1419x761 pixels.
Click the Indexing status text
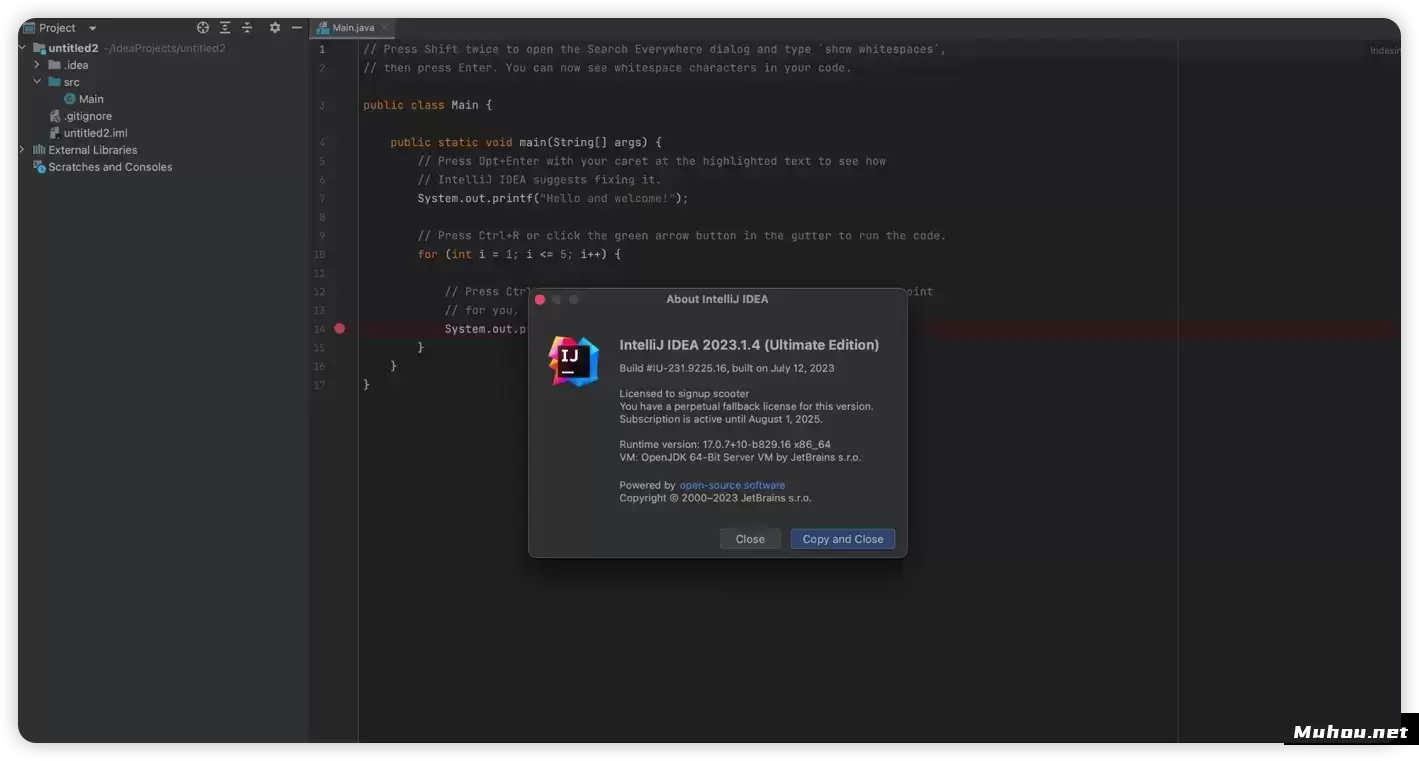[1385, 50]
